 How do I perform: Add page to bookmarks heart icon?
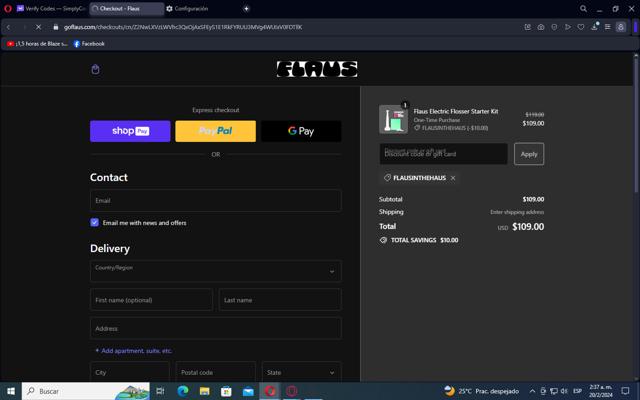[x=581, y=27]
